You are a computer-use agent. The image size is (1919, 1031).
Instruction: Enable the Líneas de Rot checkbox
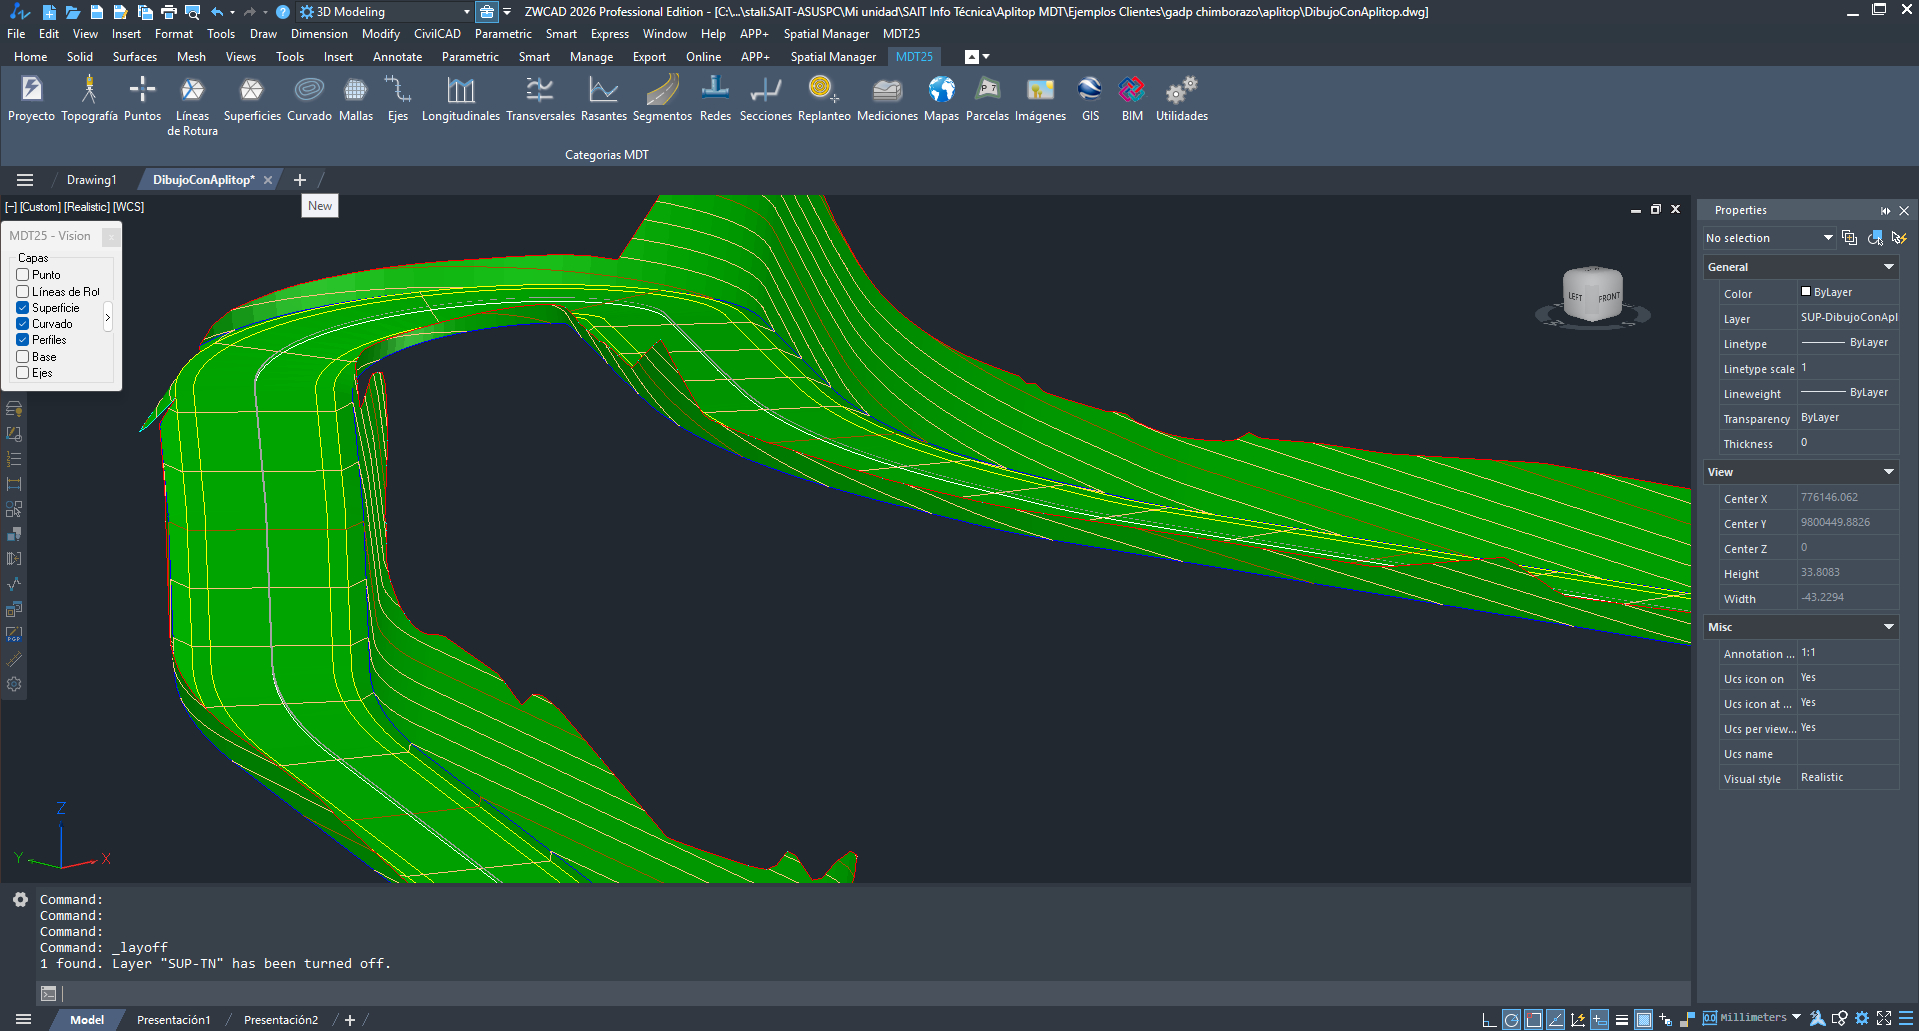[22, 291]
